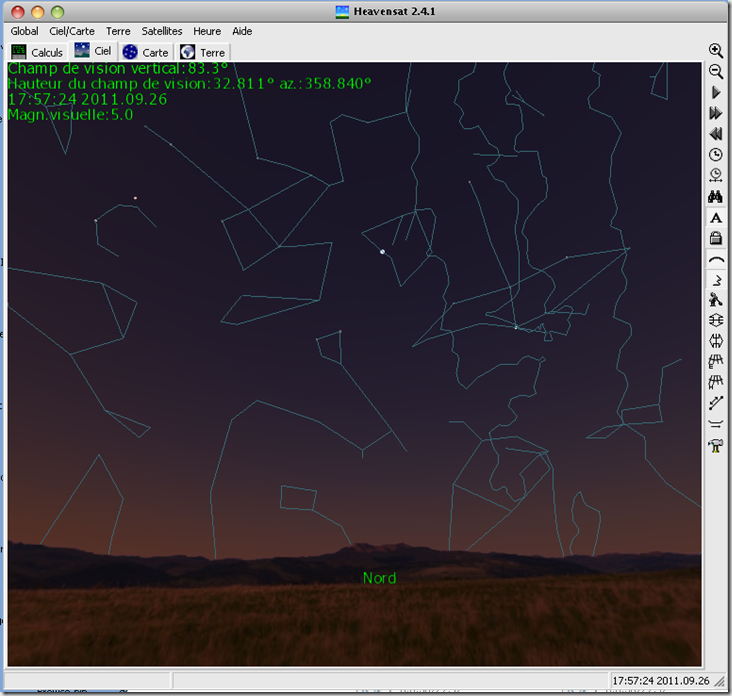This screenshot has width=732, height=696.
Task: Open the Aide menu
Action: (x=242, y=31)
